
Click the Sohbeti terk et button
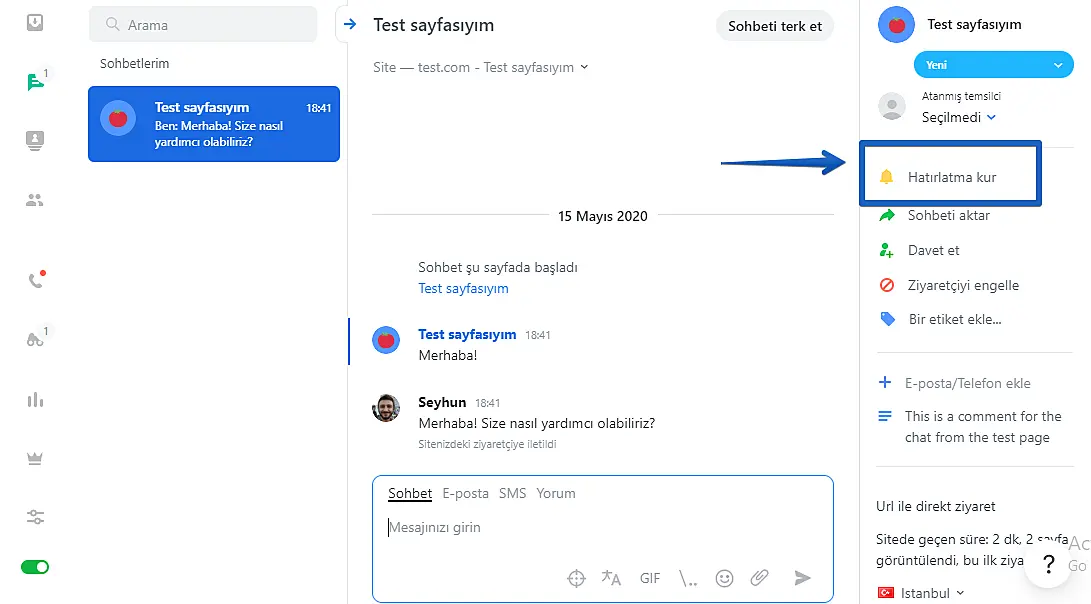tap(774, 26)
